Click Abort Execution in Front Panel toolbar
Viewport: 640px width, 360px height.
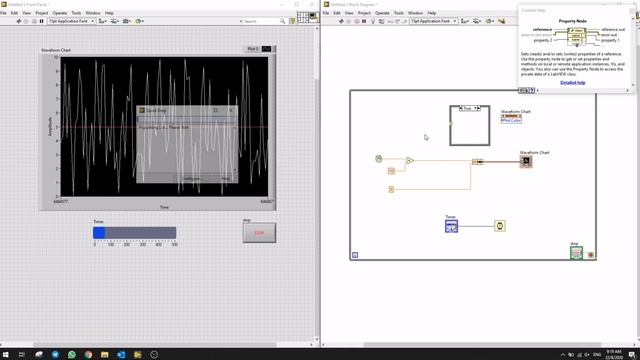click(x=34, y=21)
